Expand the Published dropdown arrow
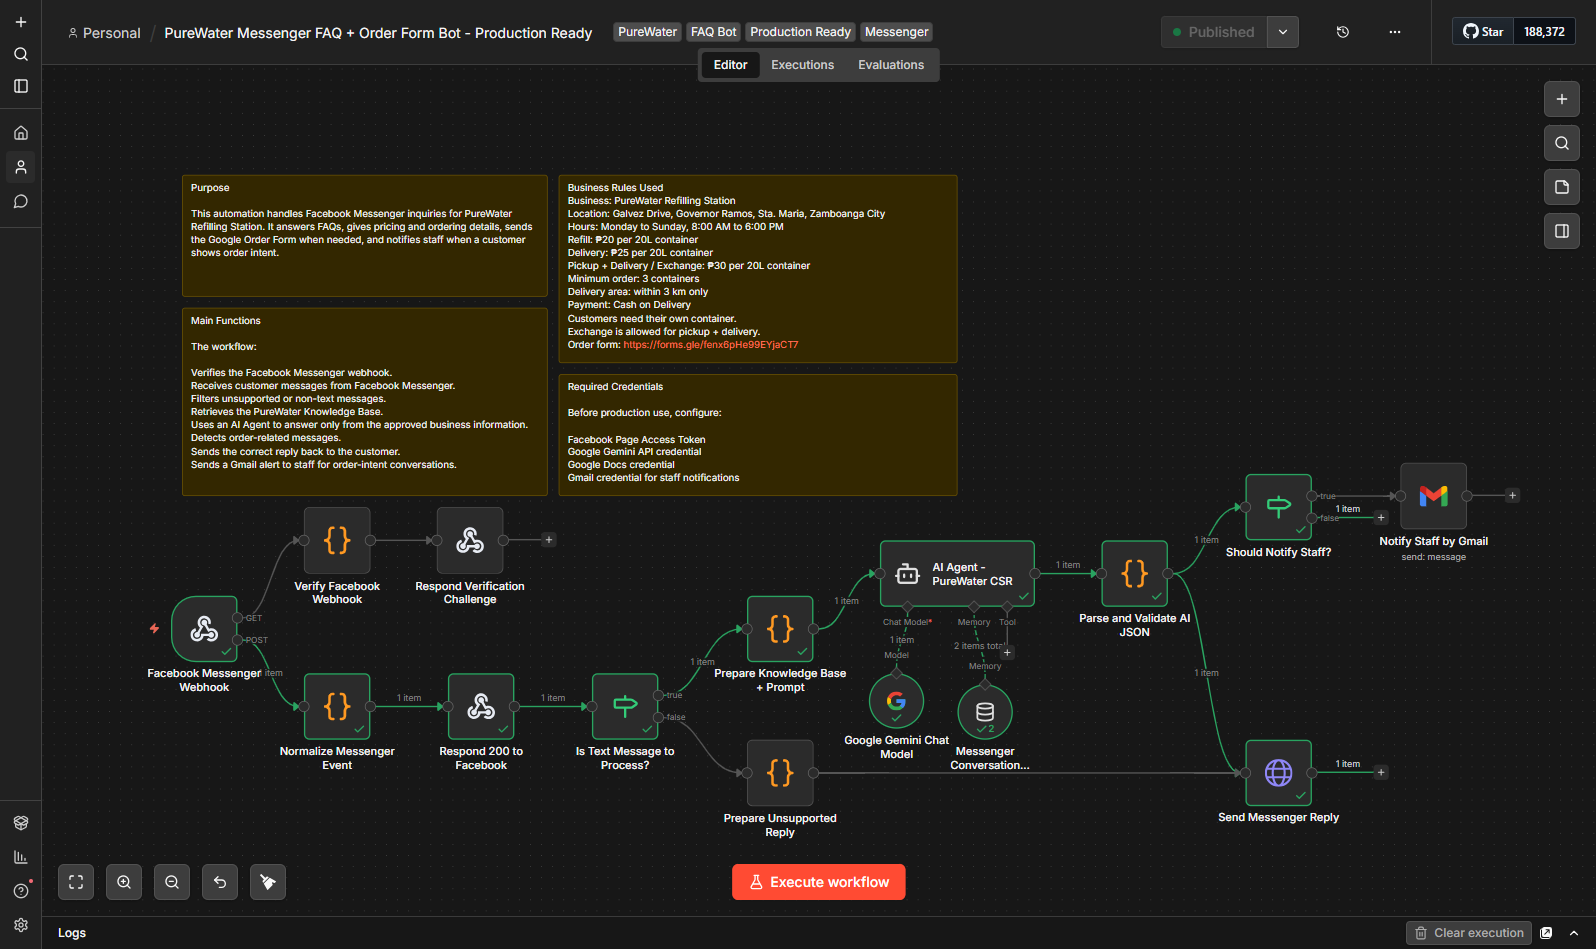Image resolution: width=1596 pixels, height=949 pixels. pos(1283,32)
